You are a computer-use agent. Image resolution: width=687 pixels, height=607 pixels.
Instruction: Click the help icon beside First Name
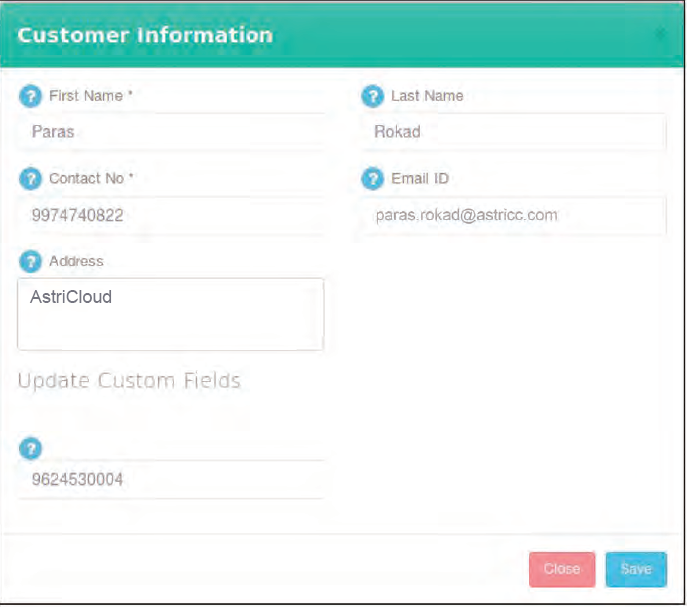pos(30,97)
